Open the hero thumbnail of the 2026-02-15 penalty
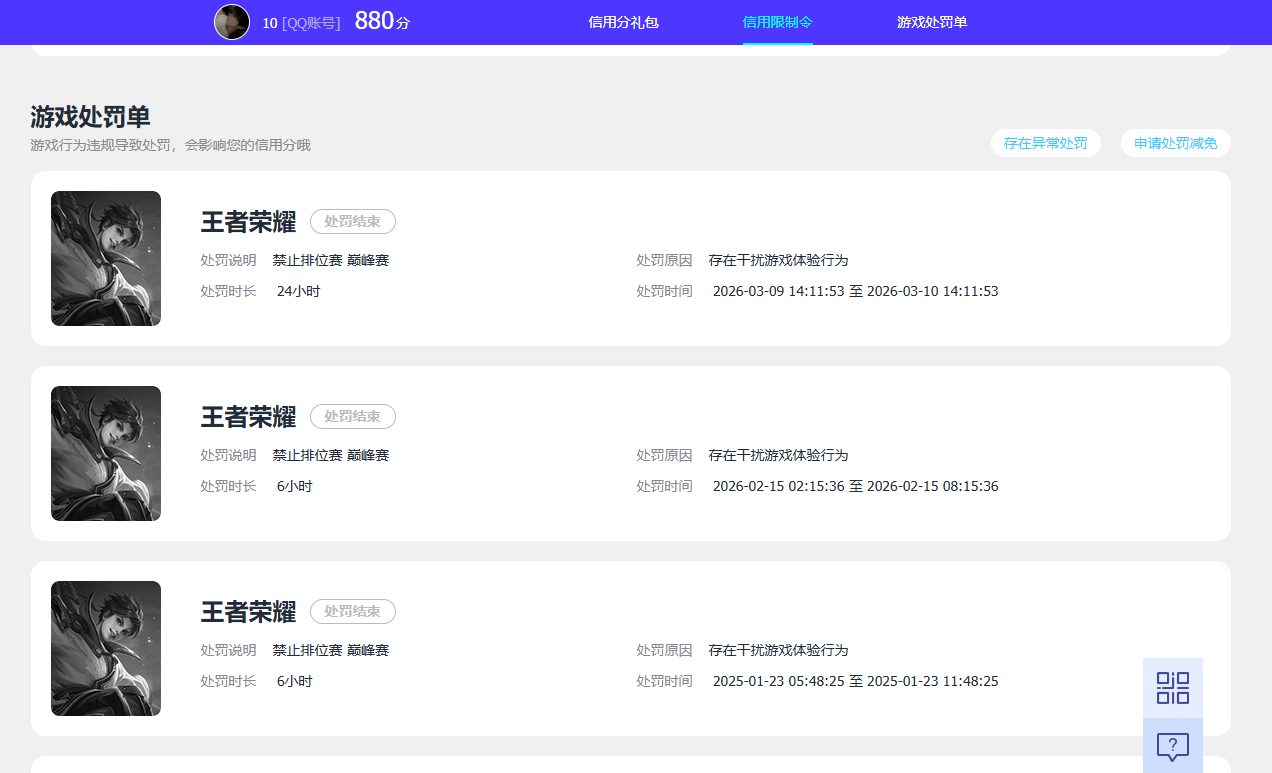The width and height of the screenshot is (1272, 773). 106,453
